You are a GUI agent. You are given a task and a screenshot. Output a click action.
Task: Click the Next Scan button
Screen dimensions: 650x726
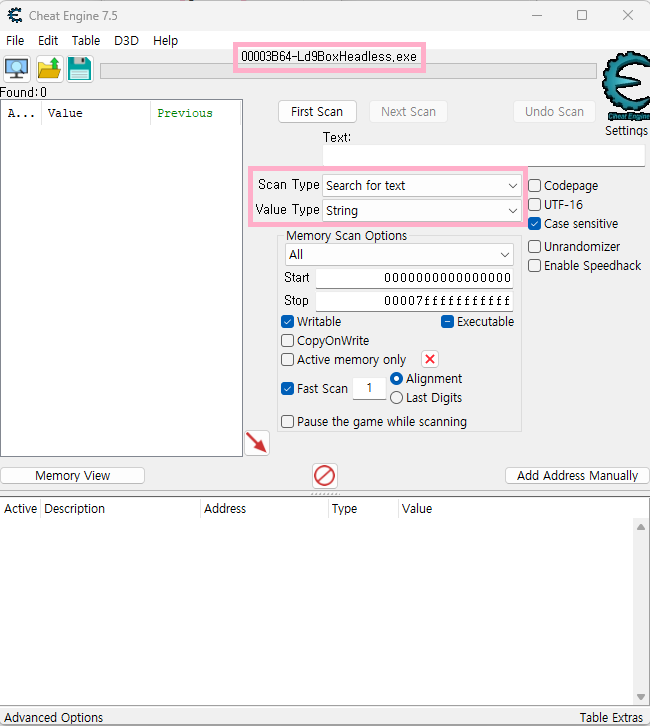[408, 112]
